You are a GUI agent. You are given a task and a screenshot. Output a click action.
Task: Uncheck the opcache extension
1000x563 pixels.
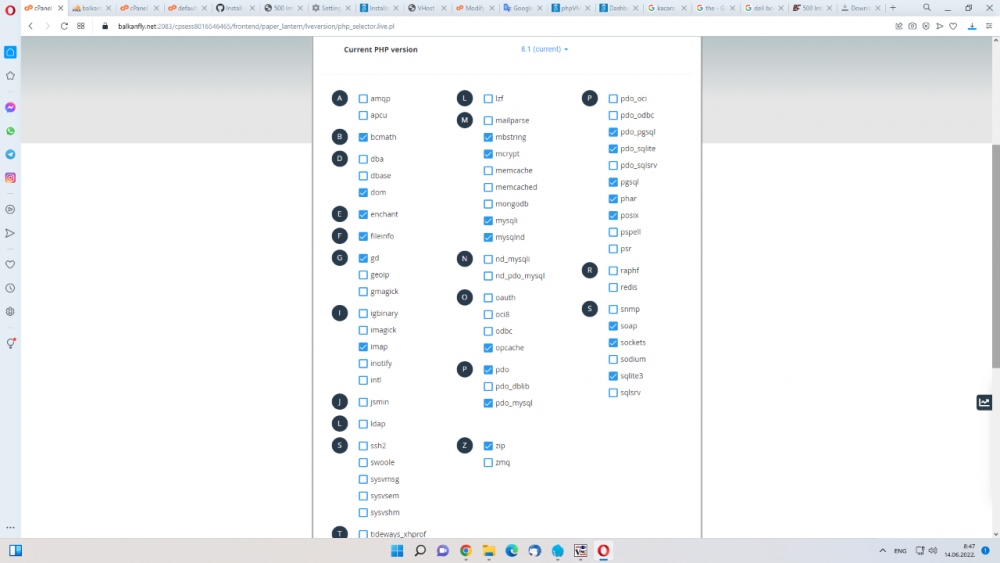tap(488, 348)
